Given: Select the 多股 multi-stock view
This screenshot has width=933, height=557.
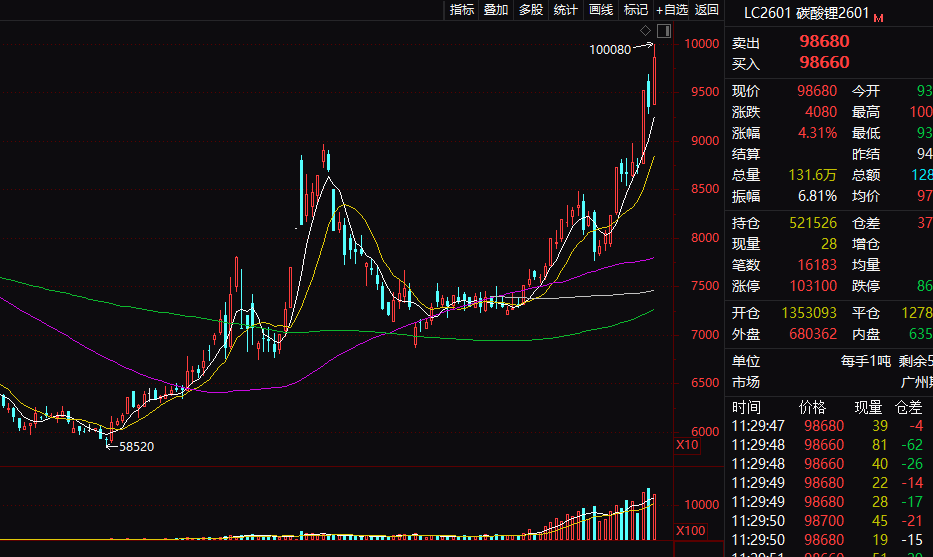Looking at the screenshot, I should click(531, 10).
